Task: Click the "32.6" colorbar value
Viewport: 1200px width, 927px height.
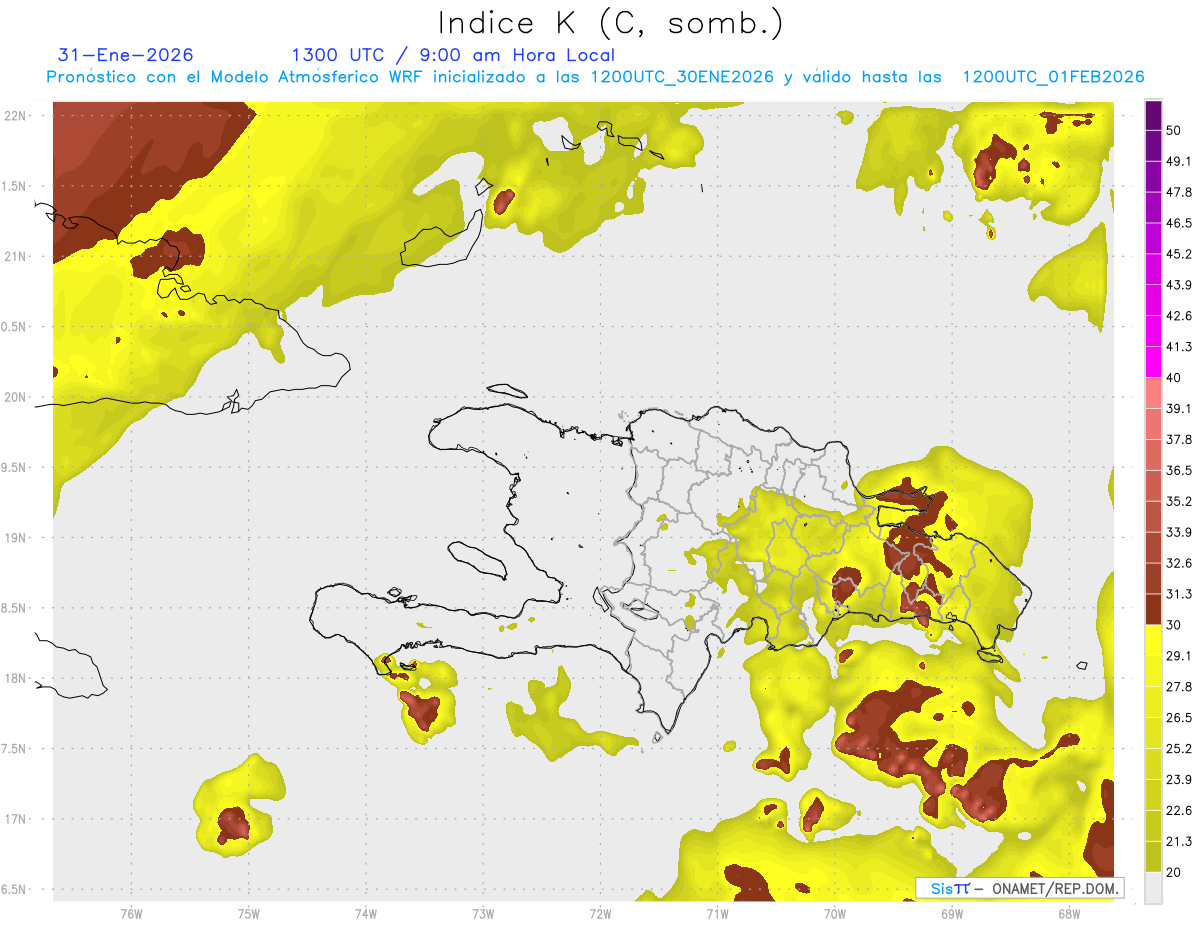Action: point(1179,563)
